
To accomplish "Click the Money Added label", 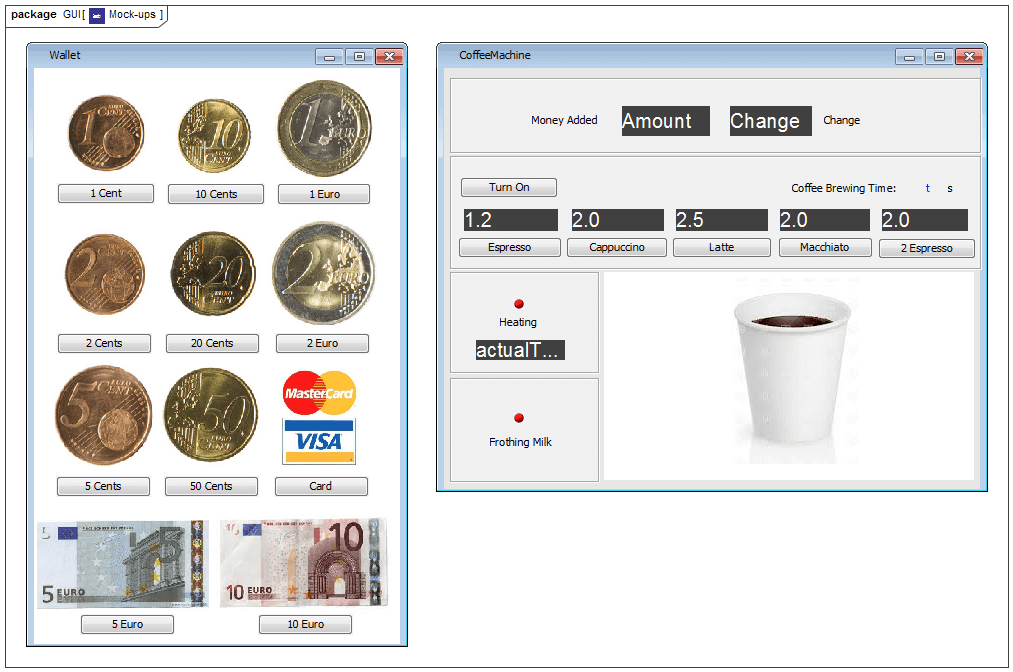I will [564, 120].
